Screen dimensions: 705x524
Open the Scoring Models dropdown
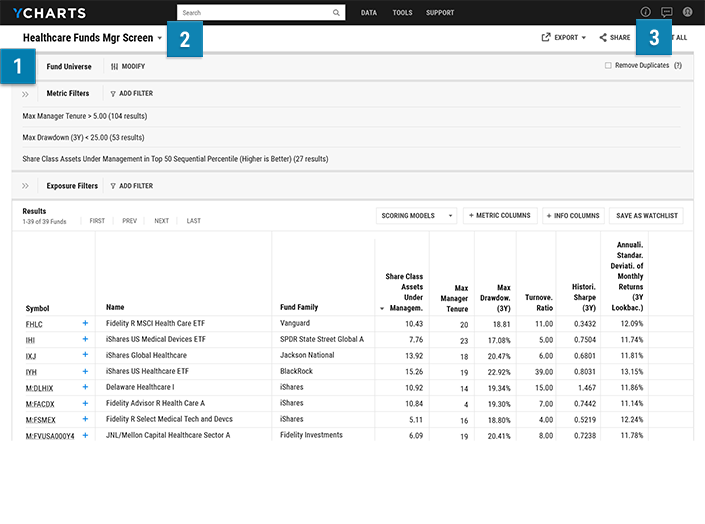click(x=416, y=216)
